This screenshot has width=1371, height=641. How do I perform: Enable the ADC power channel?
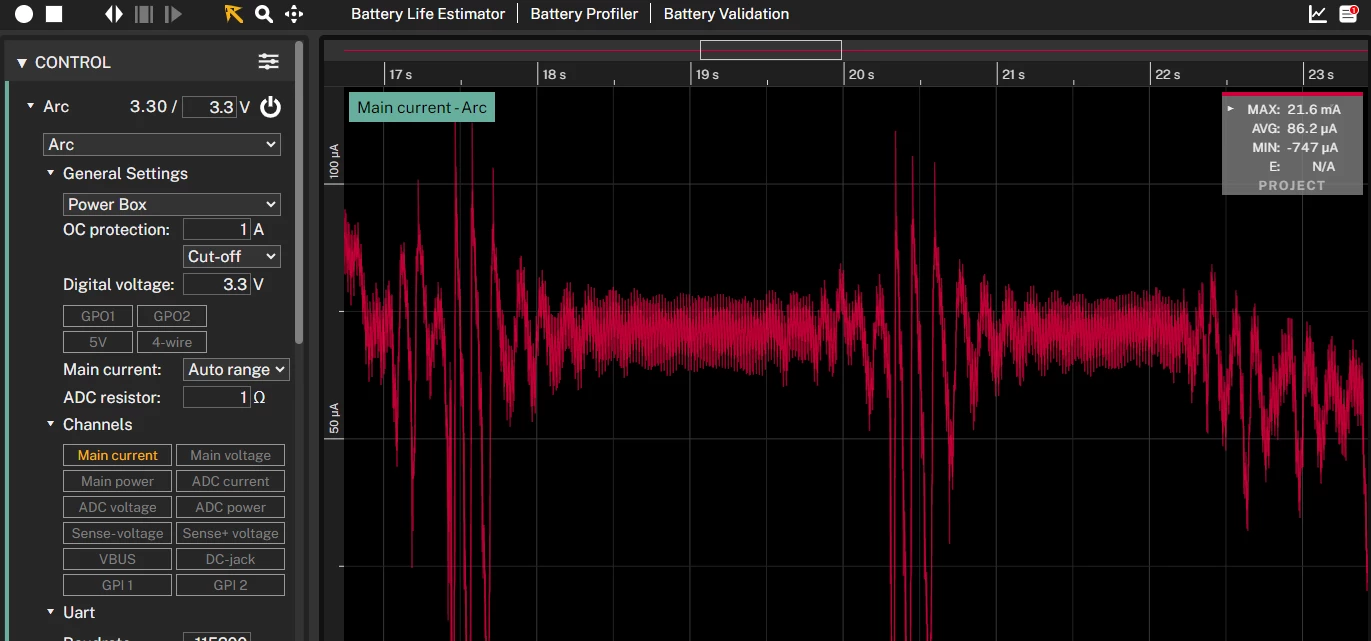click(231, 507)
